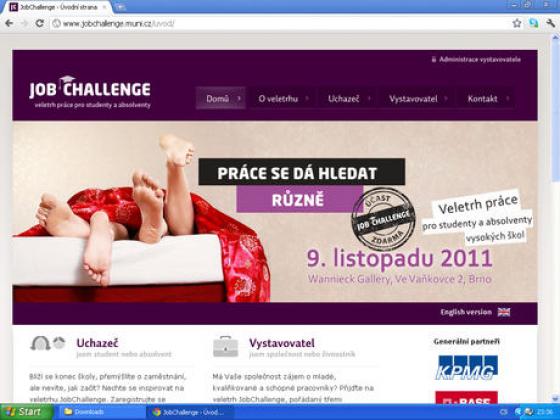The width and height of the screenshot is (560, 420).
Task: Click the KPMG partner logo
Action: (x=466, y=367)
